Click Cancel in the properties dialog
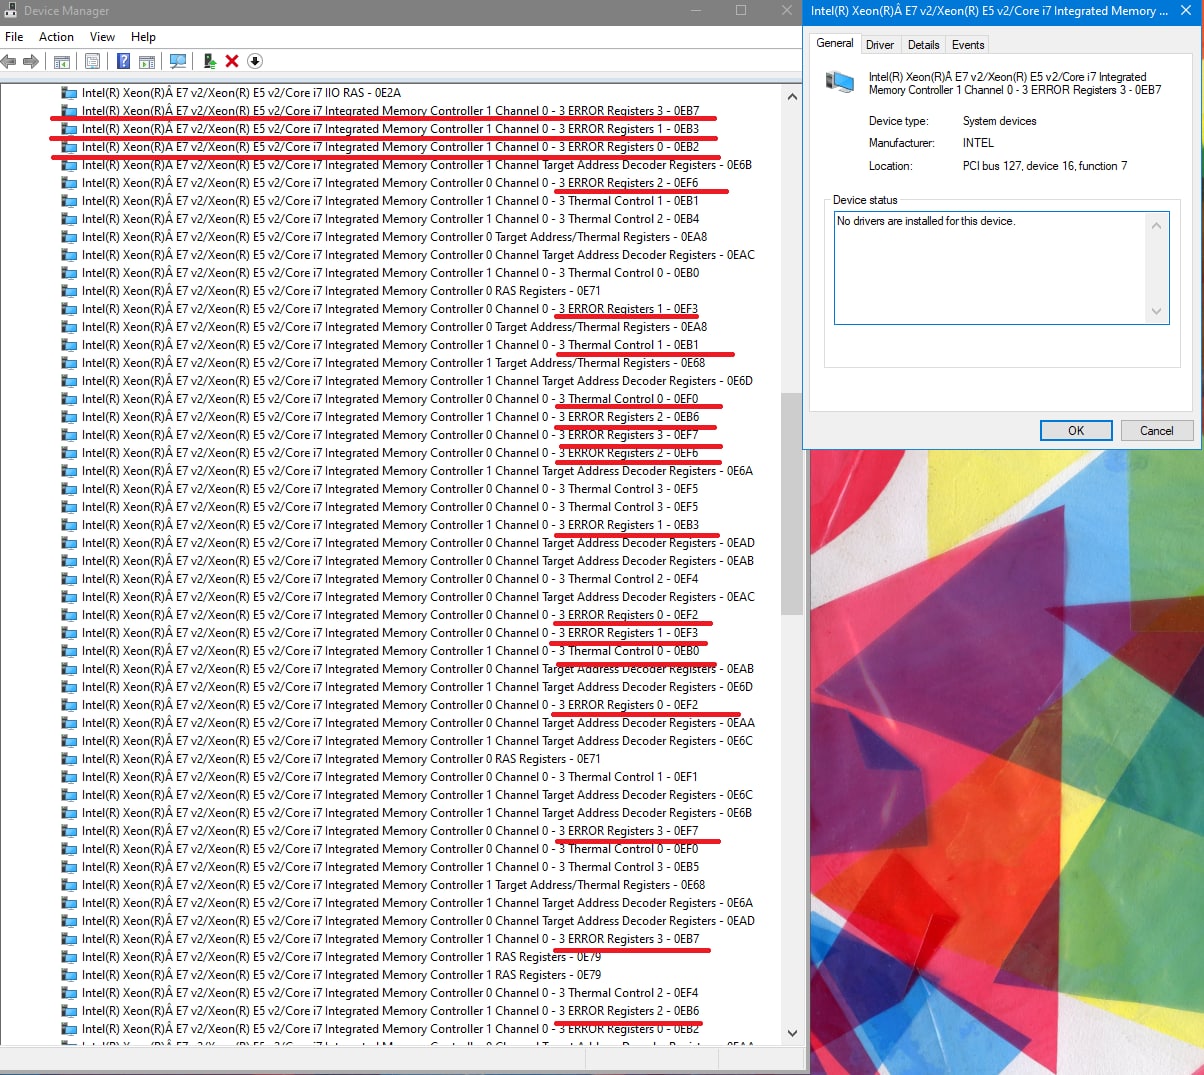The height and width of the screenshot is (1075, 1204). tap(1157, 431)
